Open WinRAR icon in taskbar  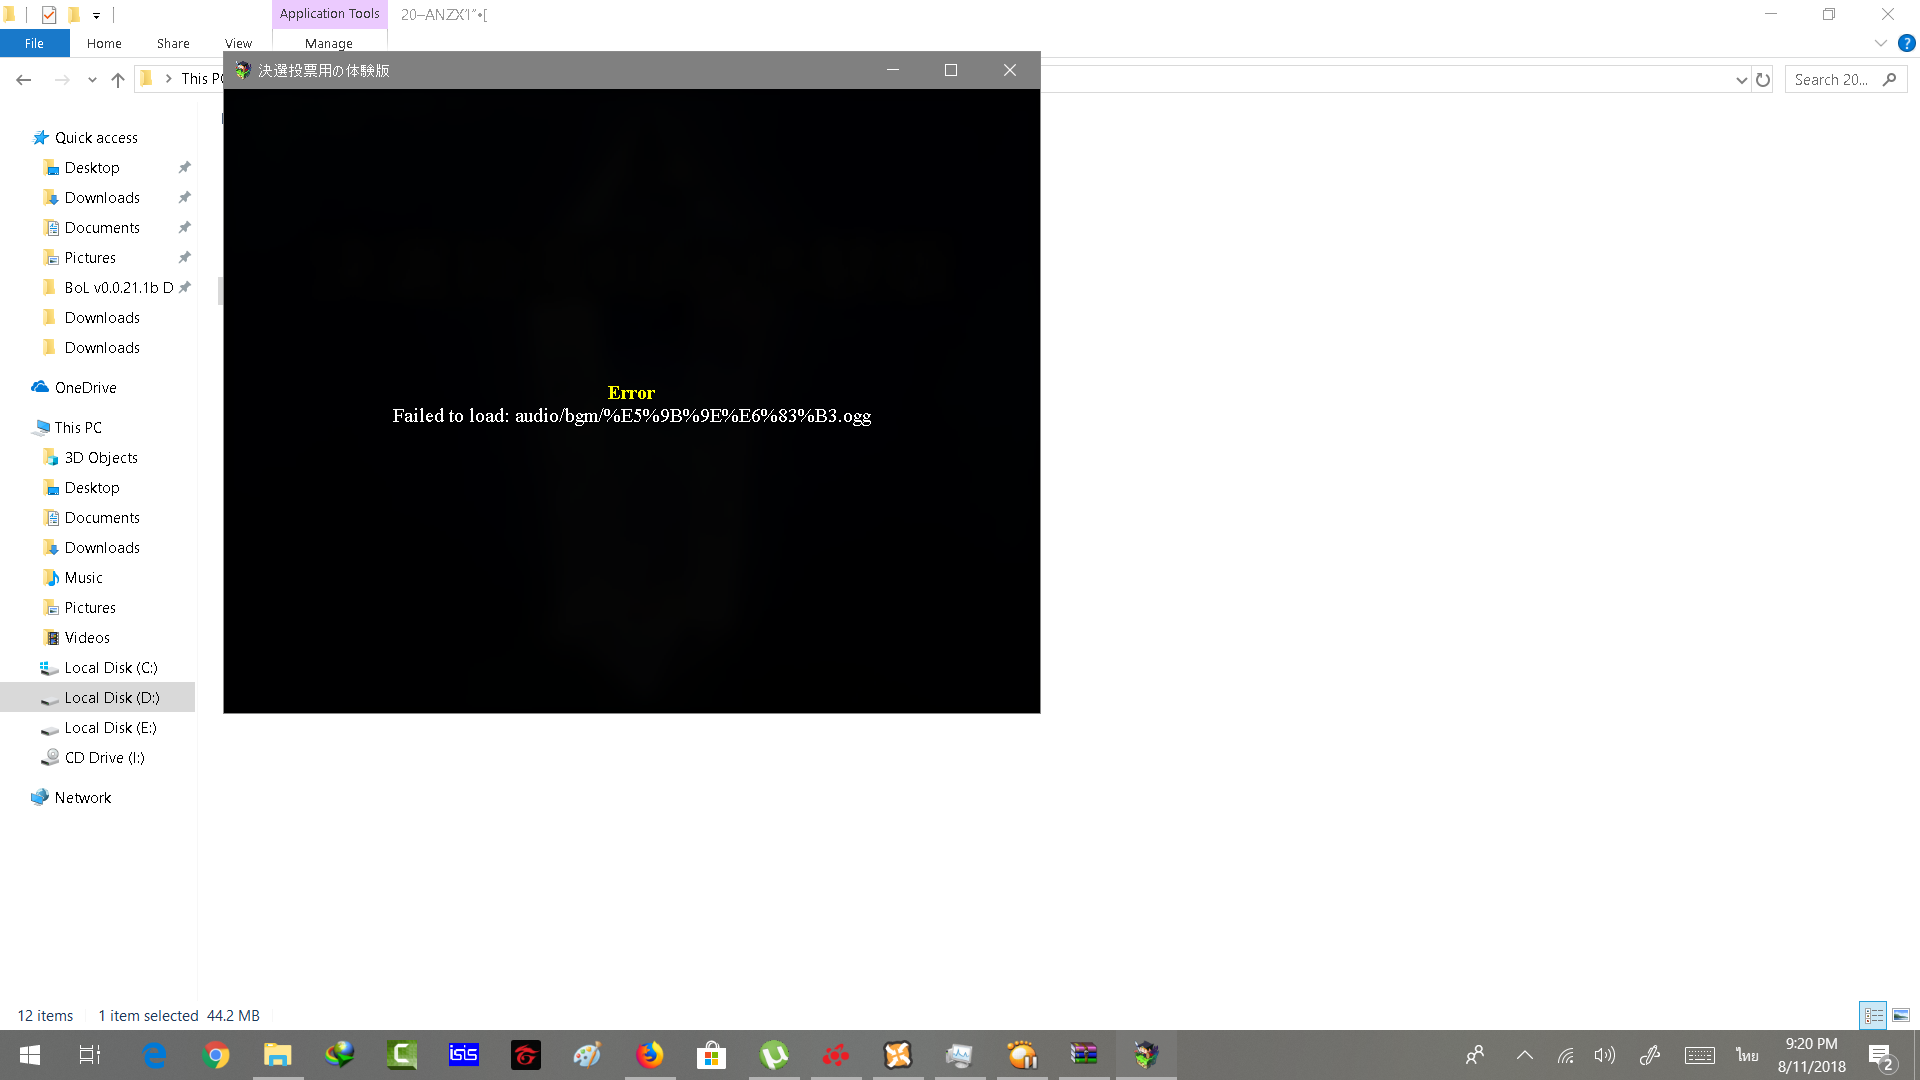[x=1084, y=1055]
